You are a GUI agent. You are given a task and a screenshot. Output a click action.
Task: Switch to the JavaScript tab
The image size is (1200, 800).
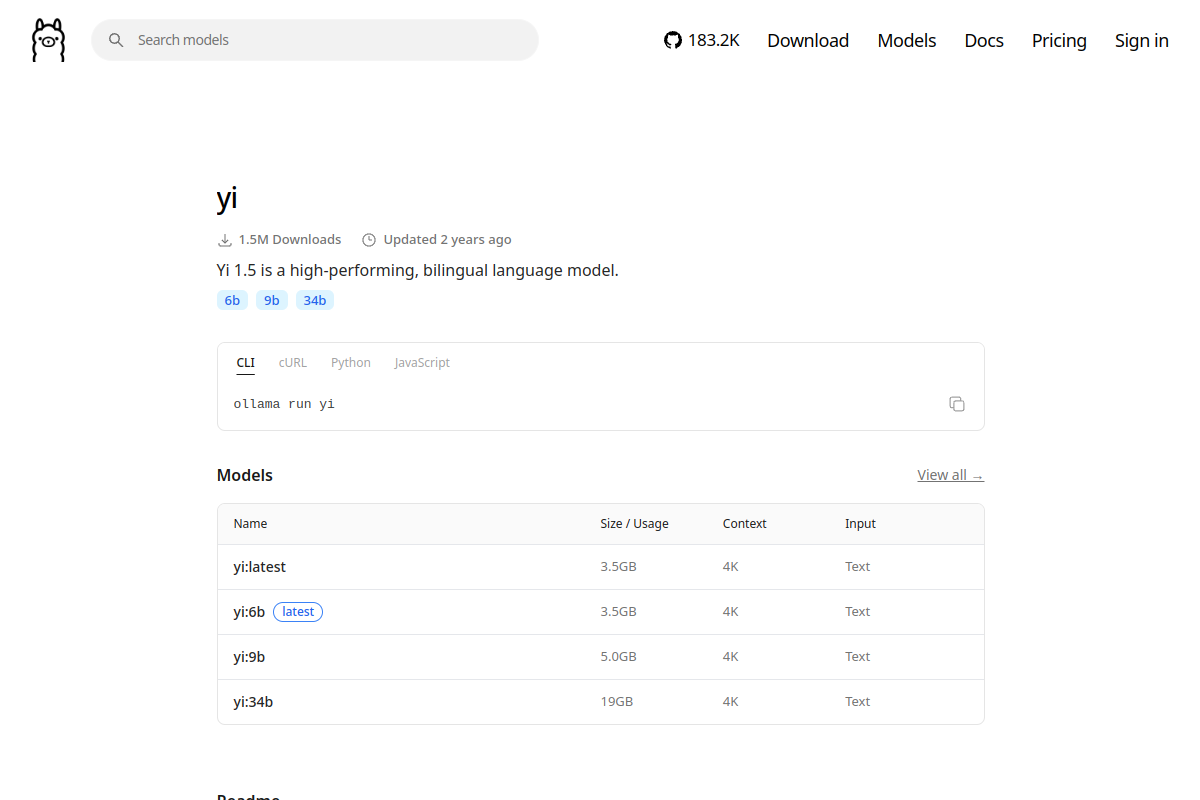(x=422, y=363)
